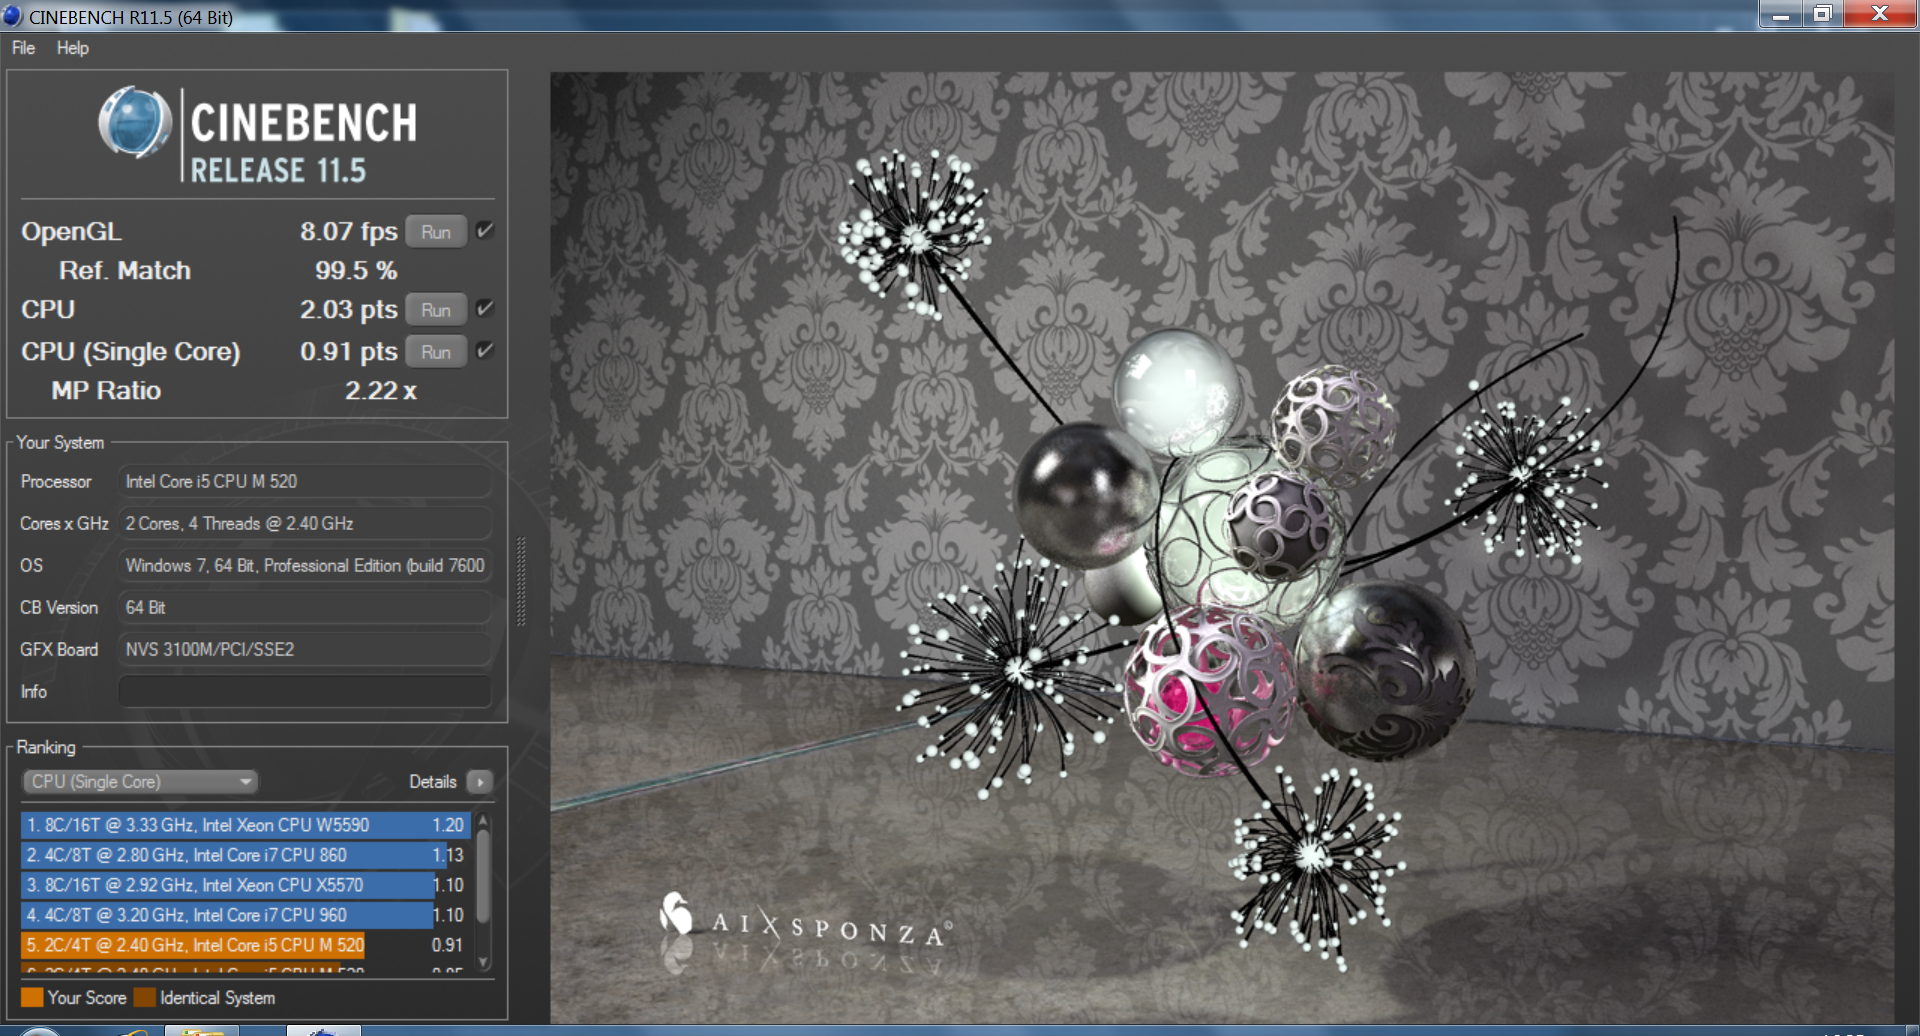Image resolution: width=1920 pixels, height=1036 pixels.
Task: Select ranking entry Intel Core i7 CPU 960
Action: point(246,915)
